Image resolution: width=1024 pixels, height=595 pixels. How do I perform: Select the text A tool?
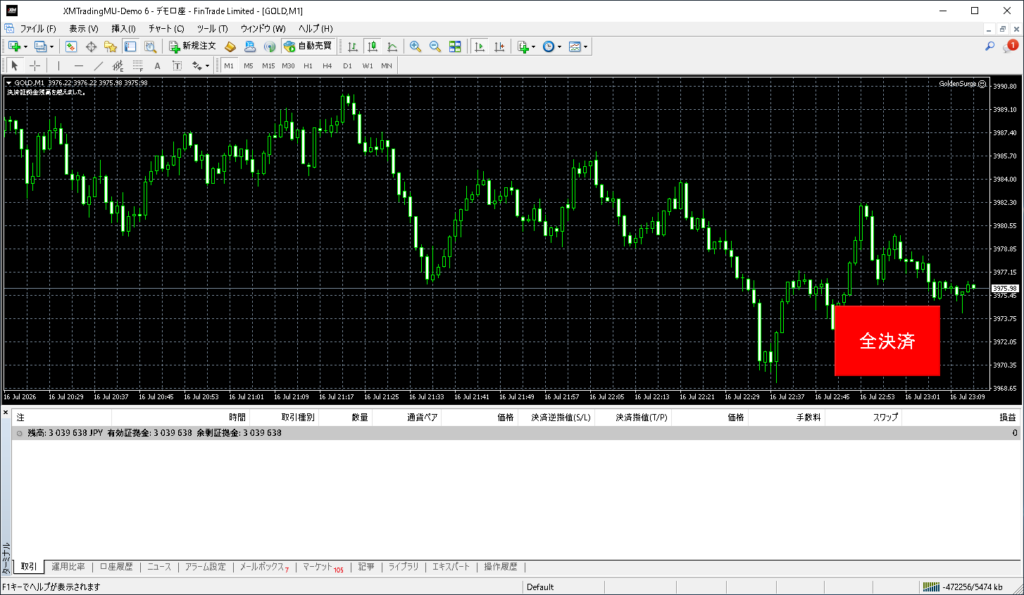(157, 65)
